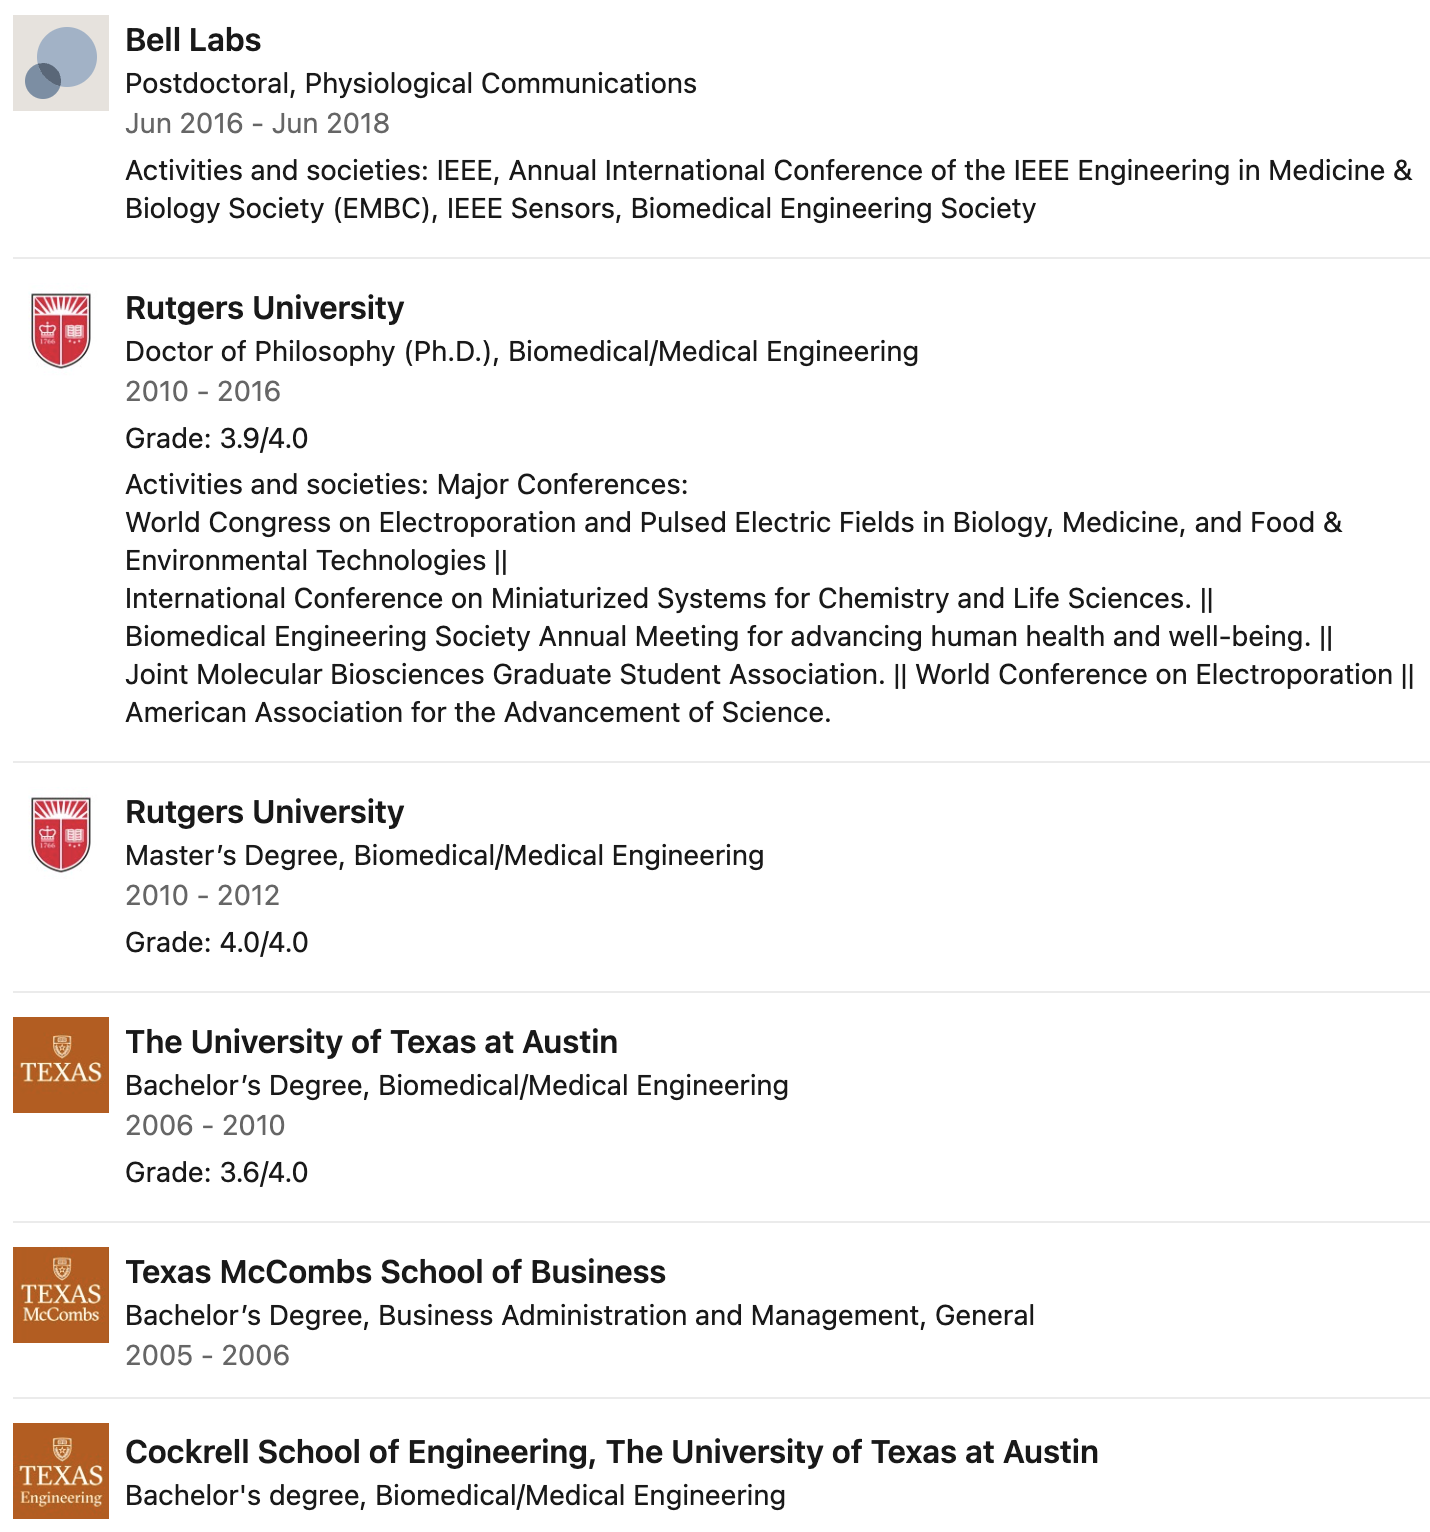The height and width of the screenshot is (1532, 1430).
Task: Open Texas McCombs School of Business title
Action: point(395,1272)
